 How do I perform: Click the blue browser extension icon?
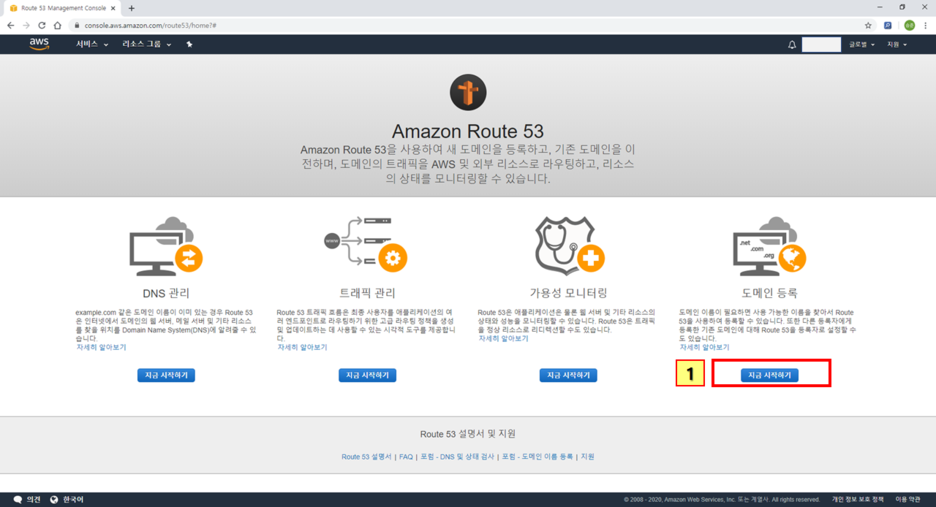(x=888, y=25)
